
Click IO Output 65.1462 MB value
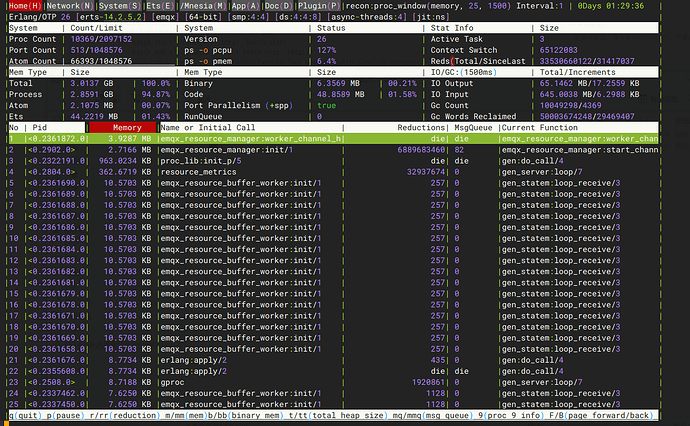(589, 84)
